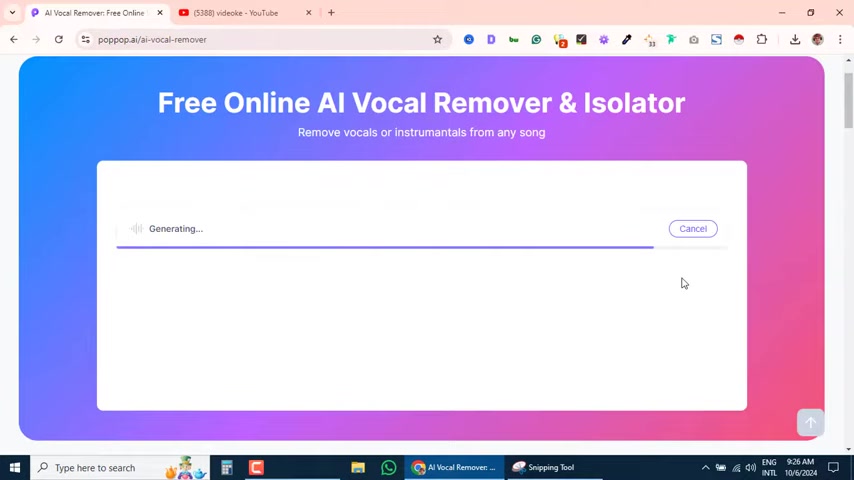
Task: Open the checkmark square extension icon
Action: tap(581, 39)
